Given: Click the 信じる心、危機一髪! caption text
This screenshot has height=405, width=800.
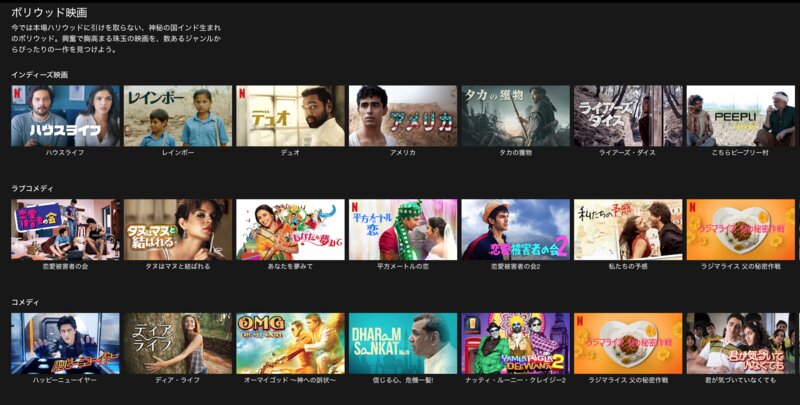Looking at the screenshot, I should 403,380.
